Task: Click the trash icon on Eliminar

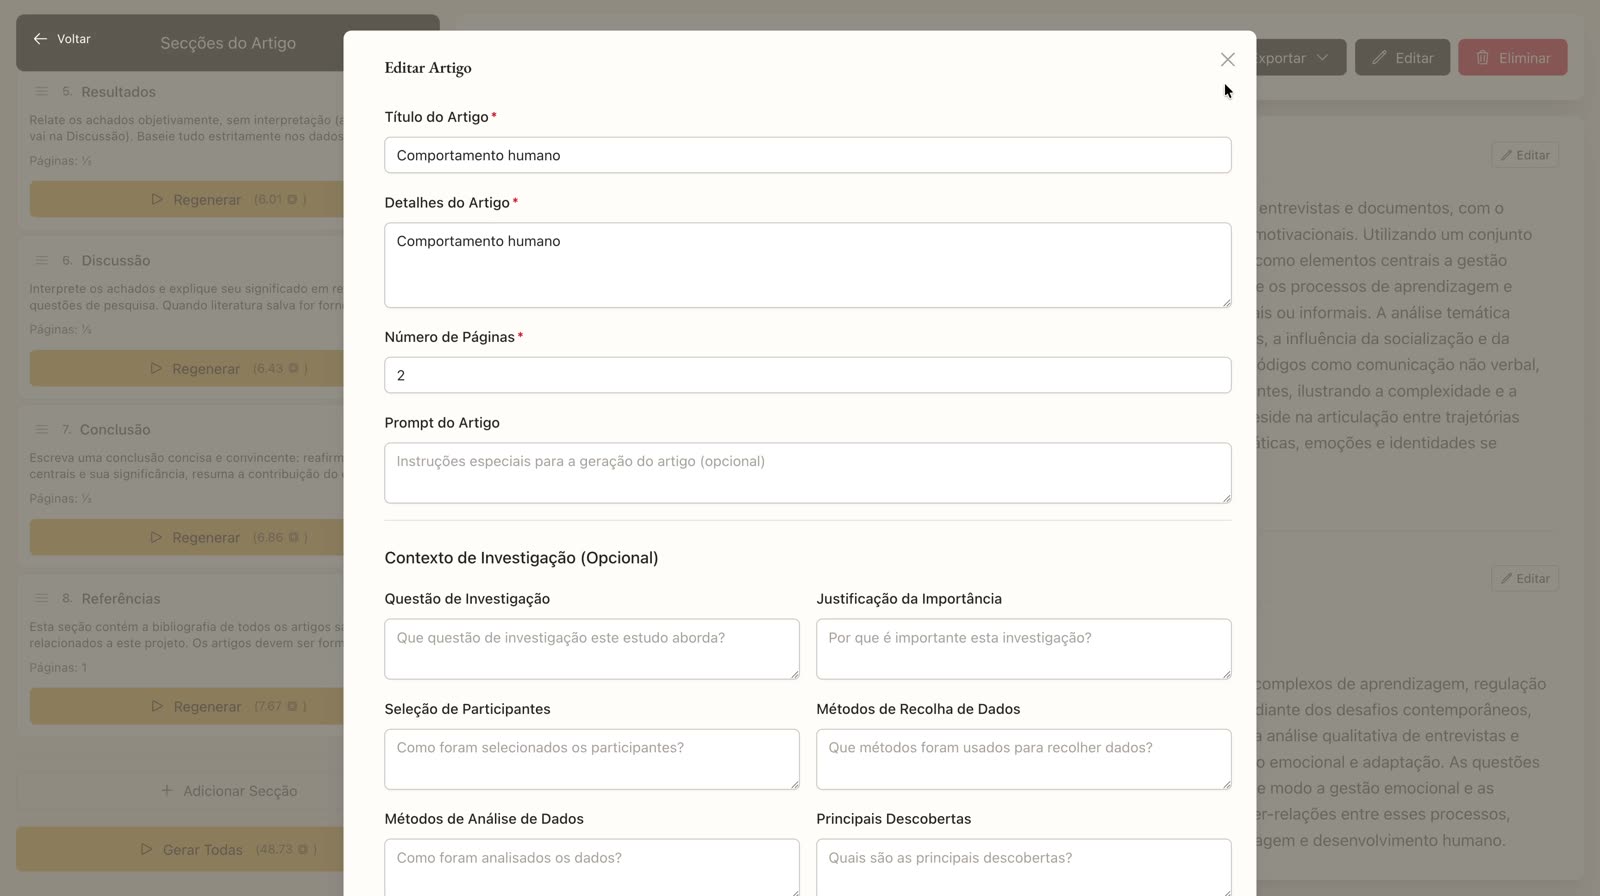Action: tap(1483, 58)
